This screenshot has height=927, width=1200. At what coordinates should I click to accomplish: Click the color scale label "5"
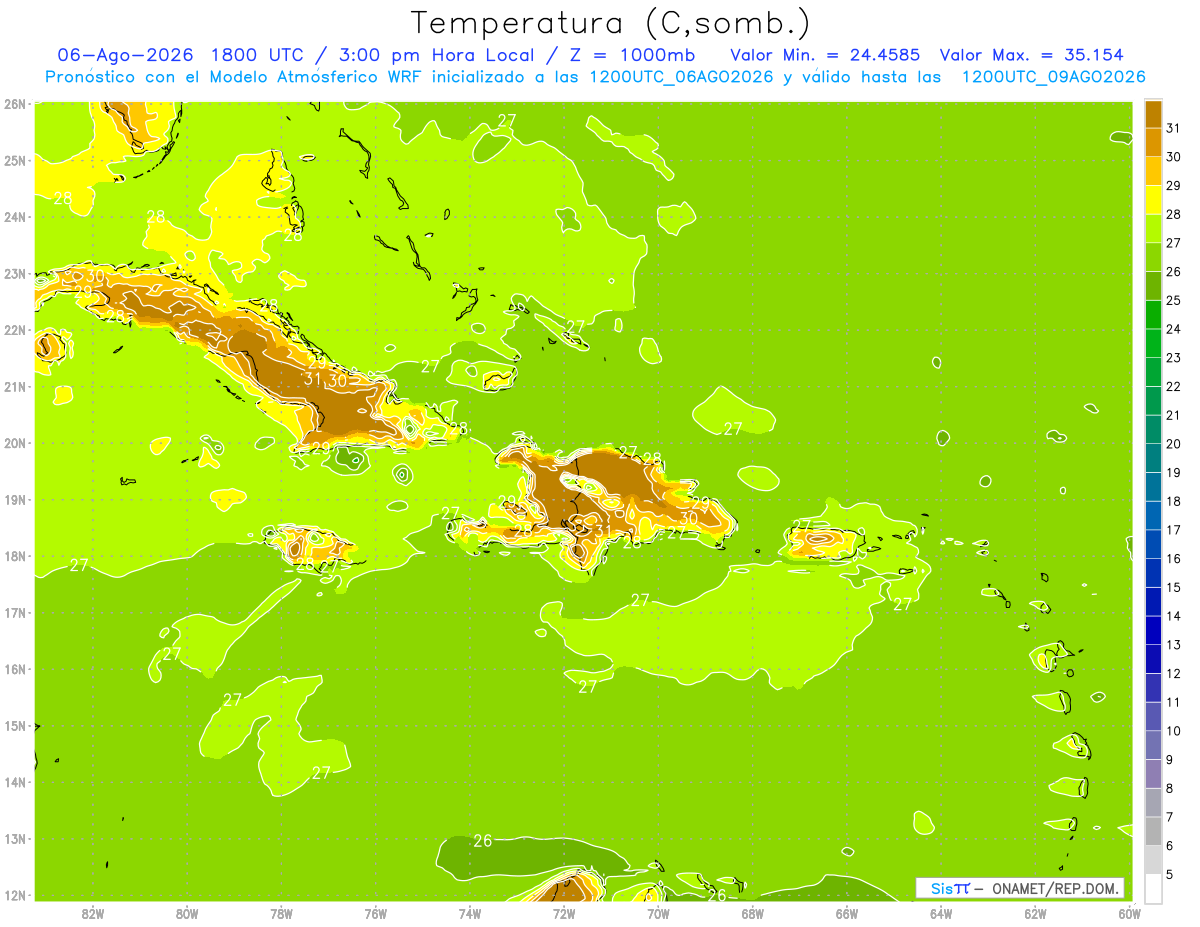[1169, 875]
